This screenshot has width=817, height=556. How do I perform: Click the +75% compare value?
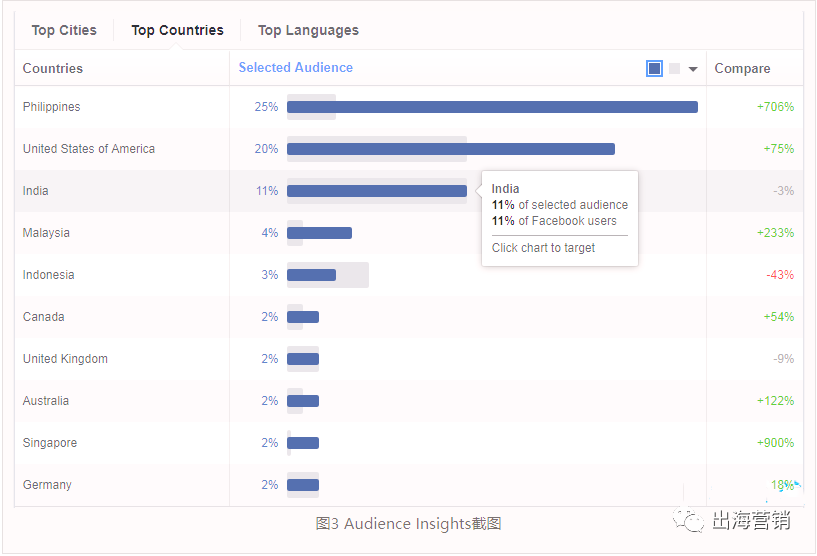point(778,149)
